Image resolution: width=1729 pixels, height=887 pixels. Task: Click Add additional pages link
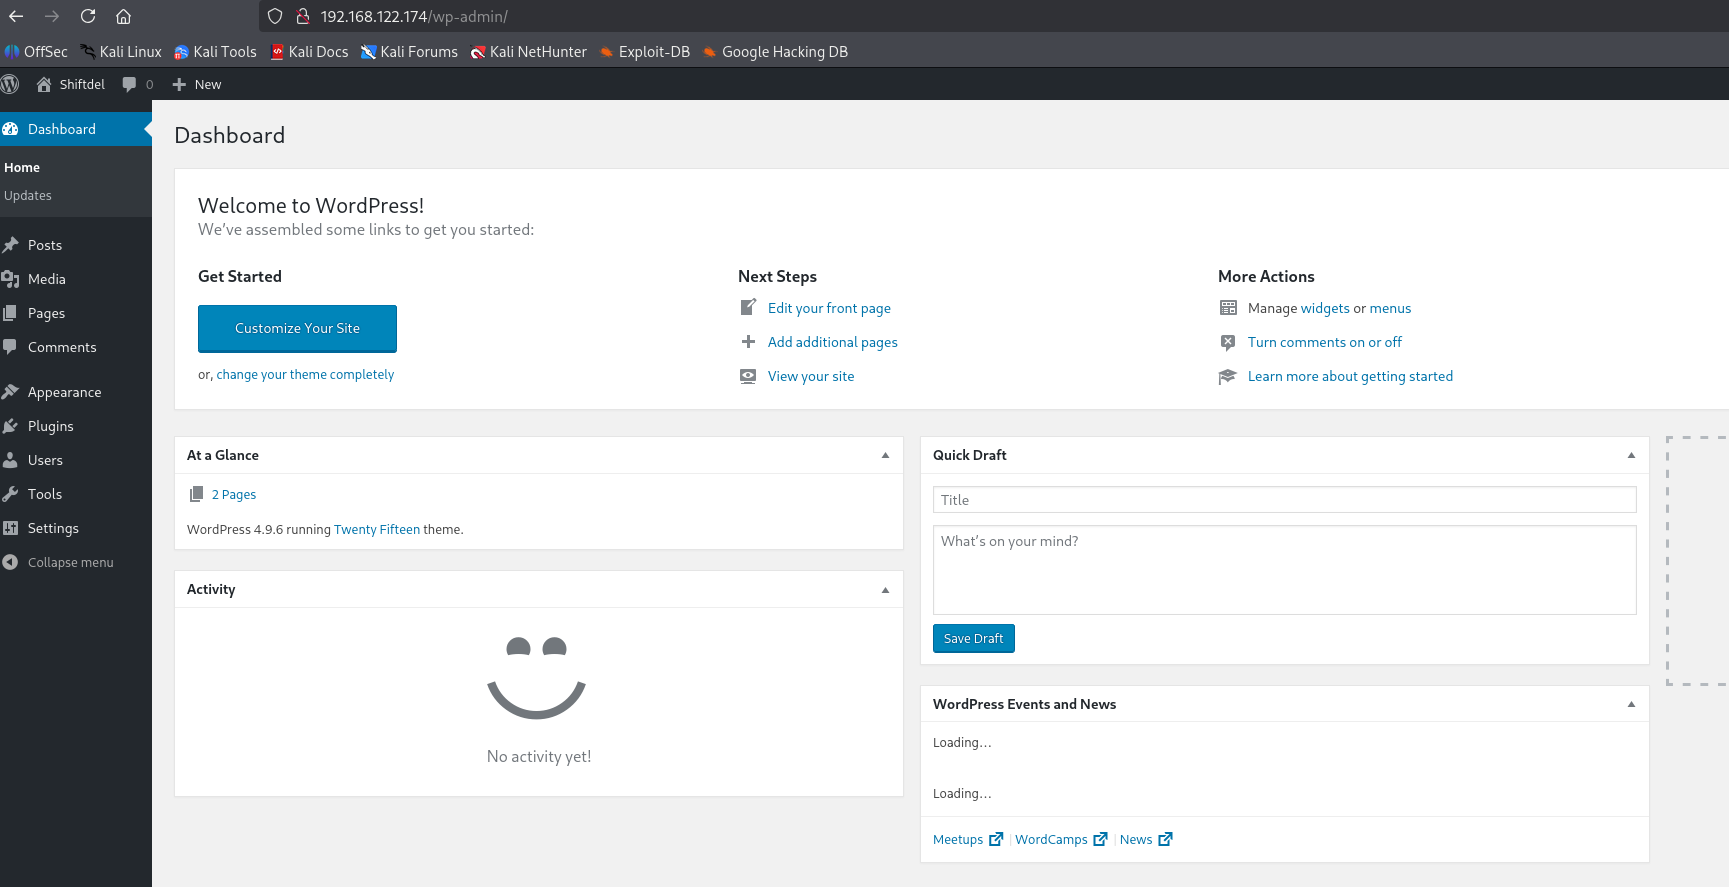(833, 342)
